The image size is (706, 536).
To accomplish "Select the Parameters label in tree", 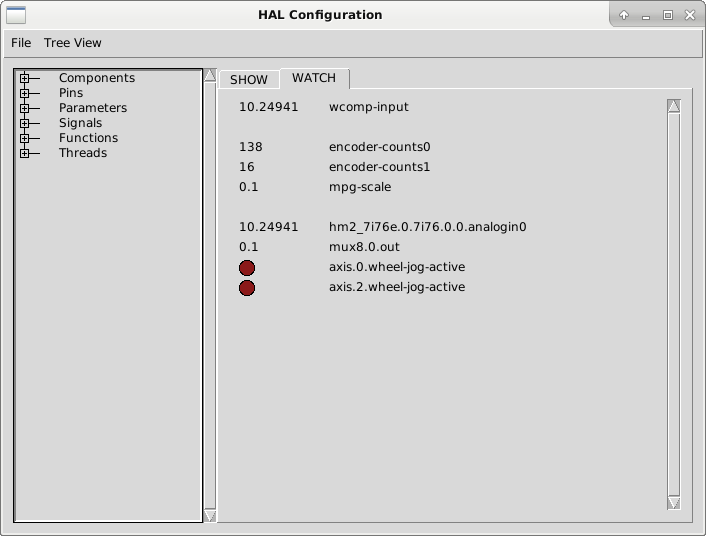I will click(93, 108).
